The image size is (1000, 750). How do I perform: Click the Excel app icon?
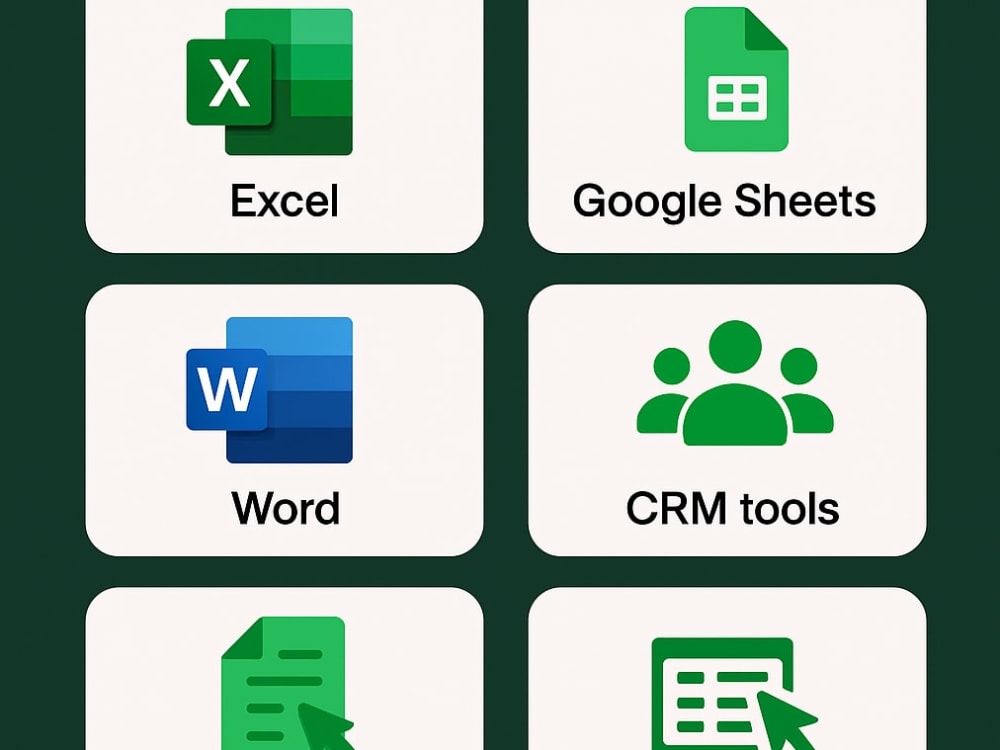(x=270, y=82)
